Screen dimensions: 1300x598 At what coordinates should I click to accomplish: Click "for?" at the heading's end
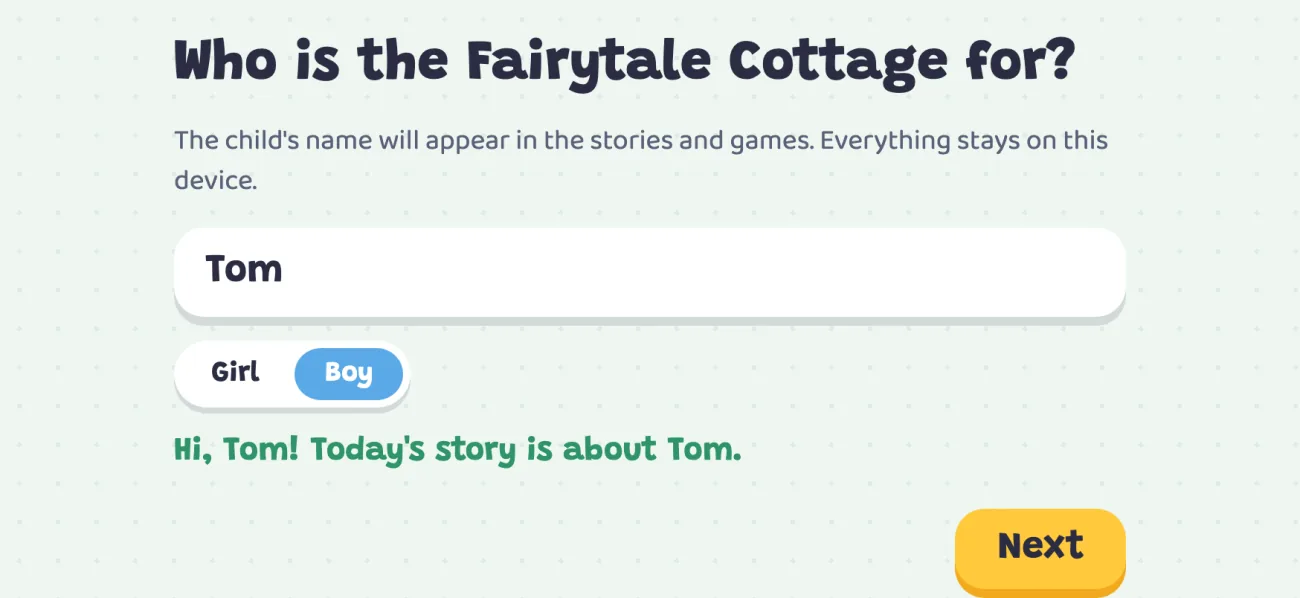click(x=1020, y=62)
